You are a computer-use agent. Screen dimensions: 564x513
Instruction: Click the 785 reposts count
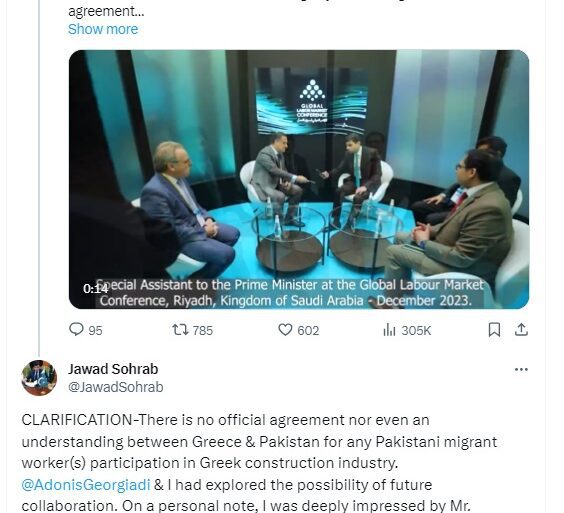pyautogui.click(x=203, y=331)
